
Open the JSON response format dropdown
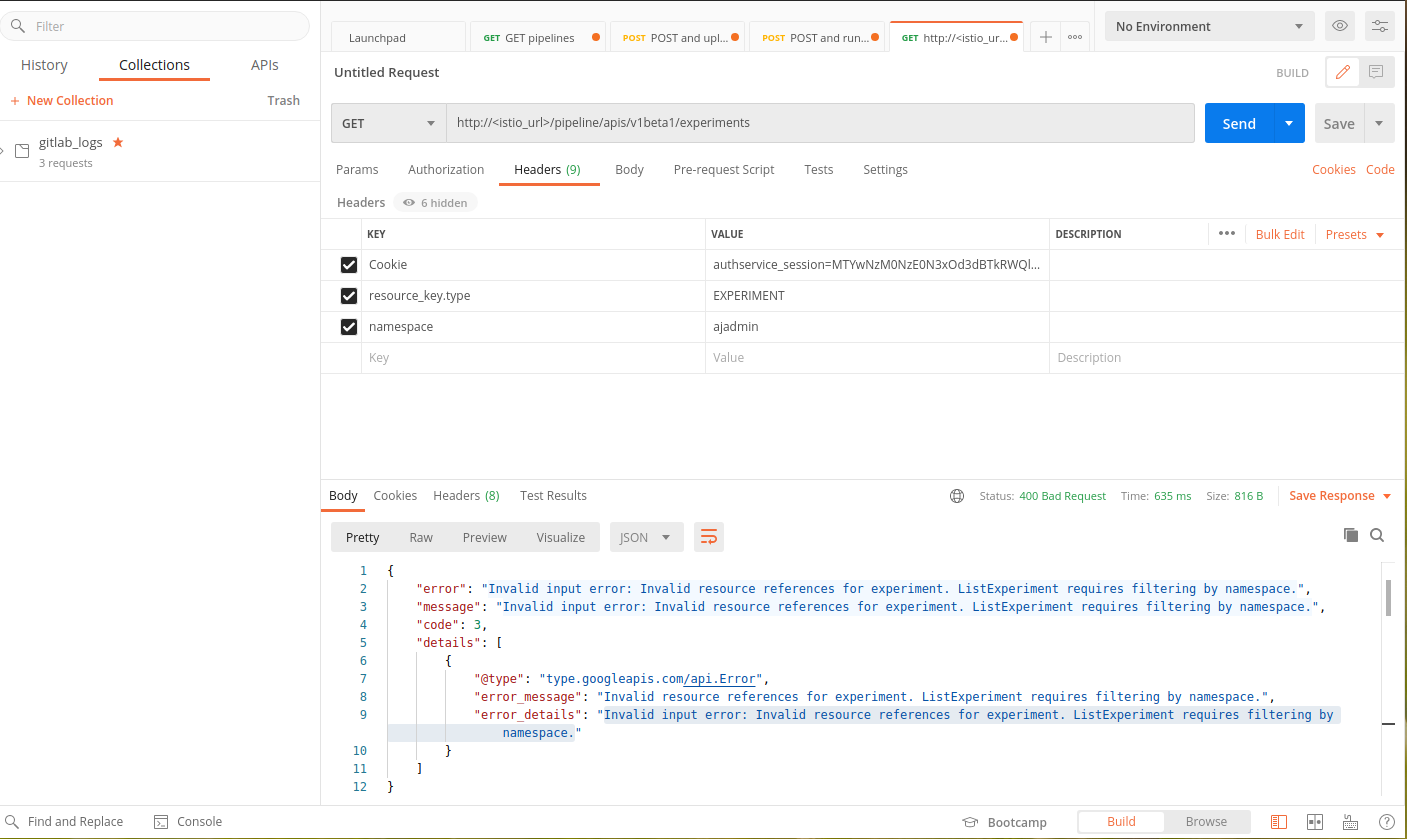tap(646, 537)
